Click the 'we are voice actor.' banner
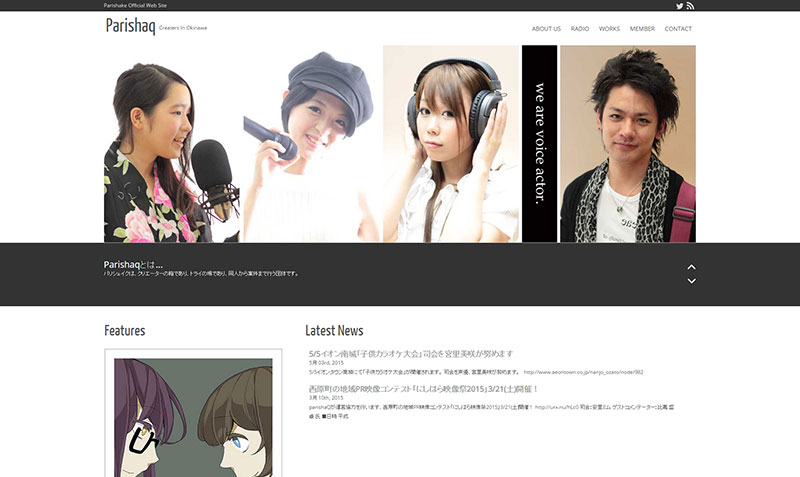The width and height of the screenshot is (800, 477). [539, 144]
